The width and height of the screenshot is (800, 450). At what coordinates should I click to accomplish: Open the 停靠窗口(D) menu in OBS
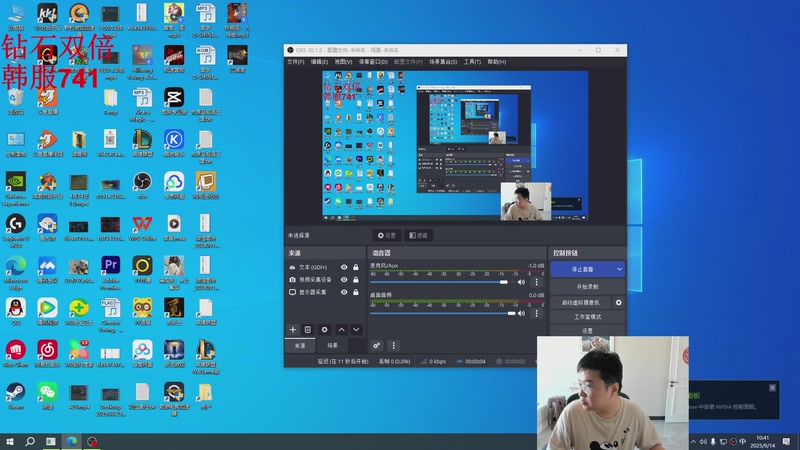373,62
